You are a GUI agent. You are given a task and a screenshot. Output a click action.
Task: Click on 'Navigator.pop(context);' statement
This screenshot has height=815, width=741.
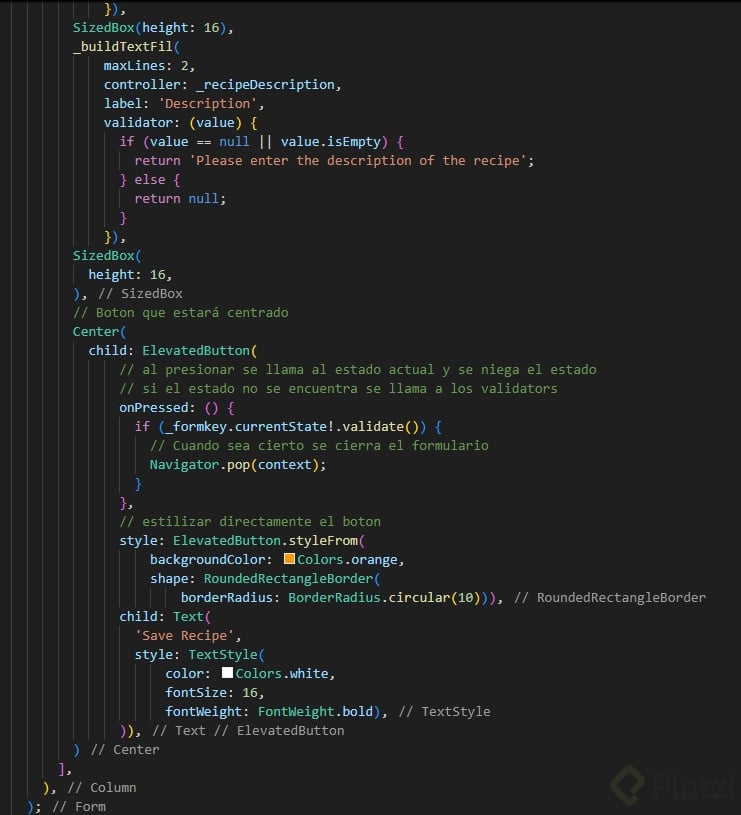(238, 465)
